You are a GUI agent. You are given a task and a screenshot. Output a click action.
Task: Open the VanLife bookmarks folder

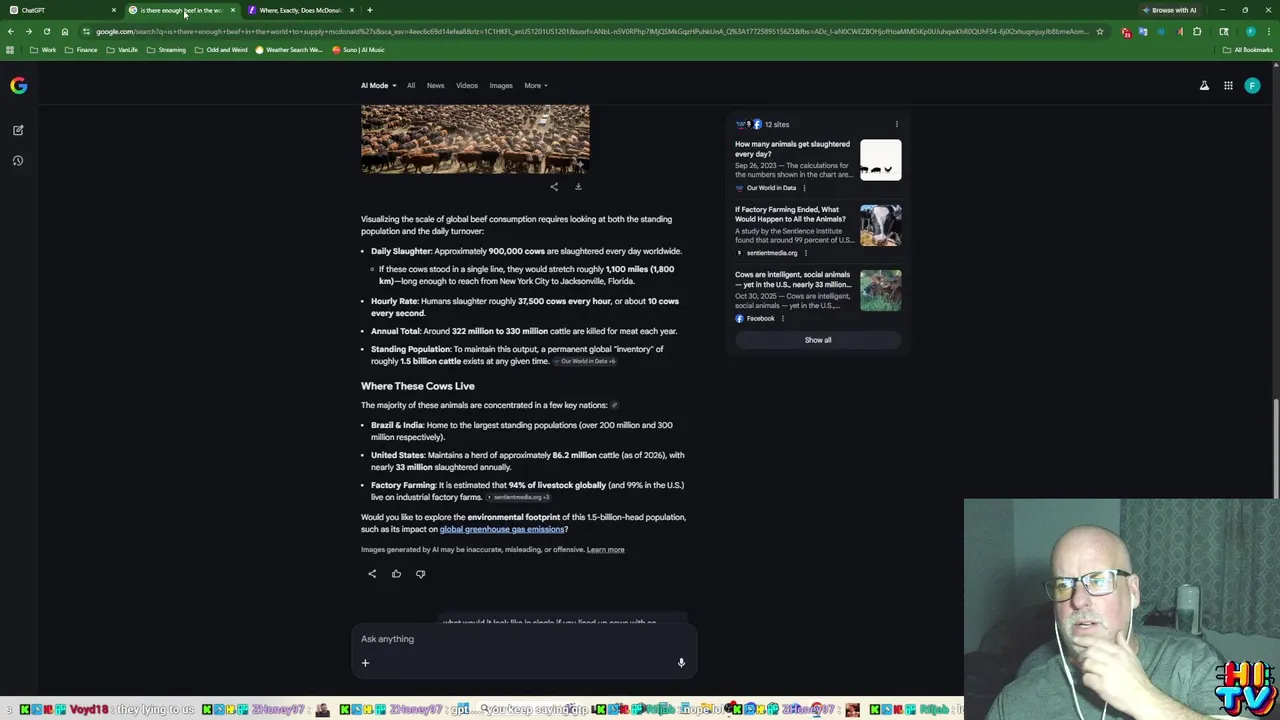click(x=122, y=50)
